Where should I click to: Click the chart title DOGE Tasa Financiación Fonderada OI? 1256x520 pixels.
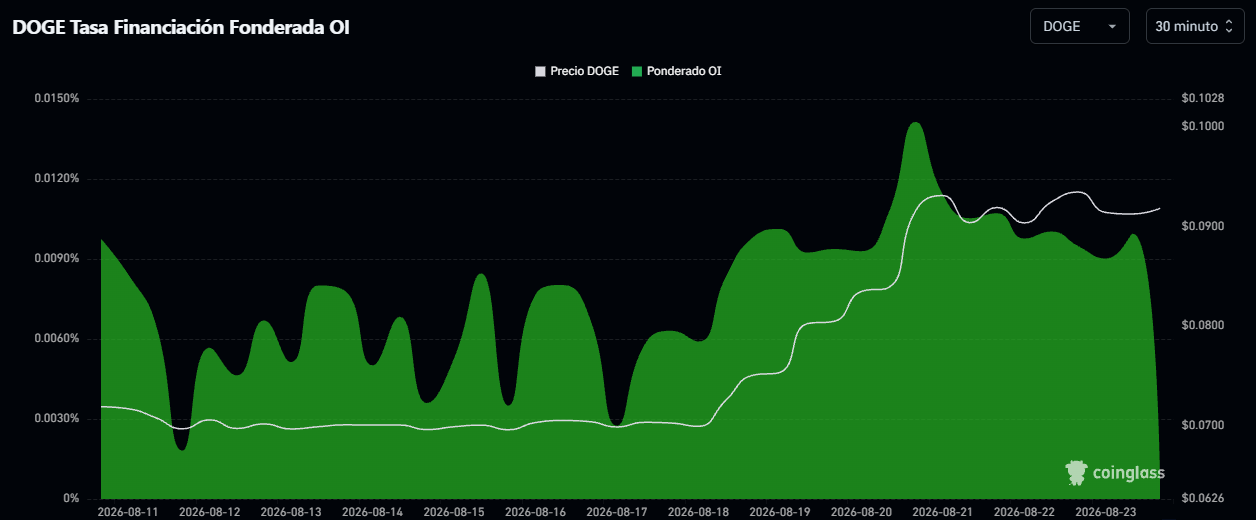181,27
